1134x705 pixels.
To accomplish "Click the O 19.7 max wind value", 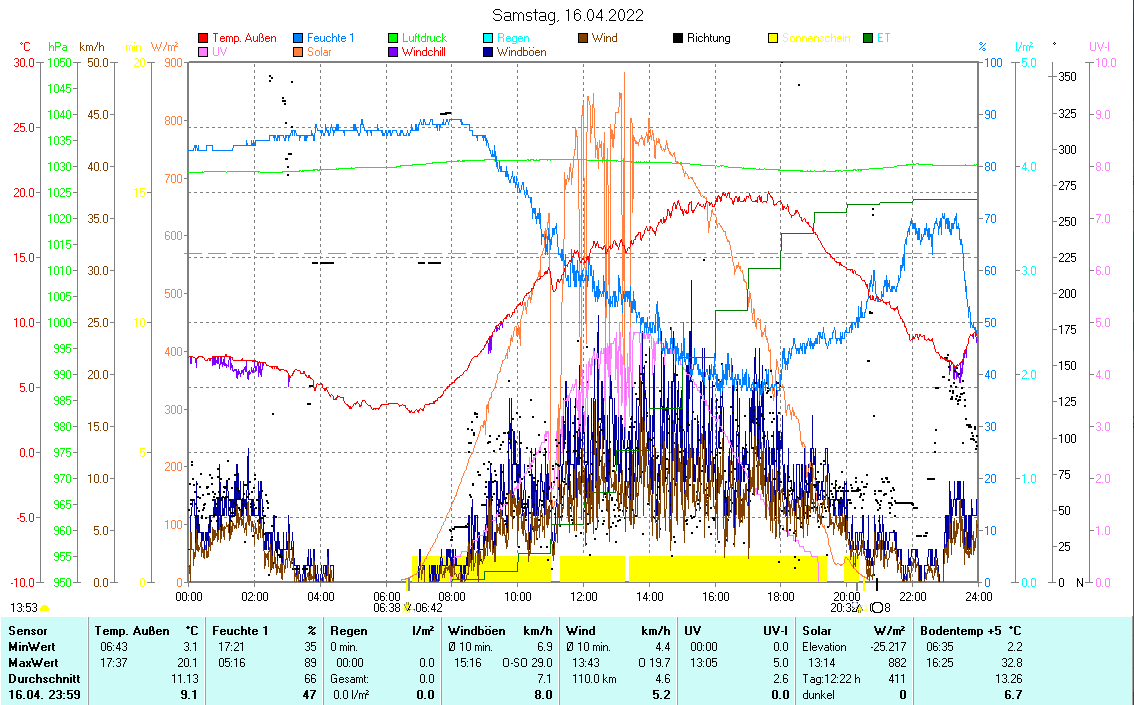I will pos(654,663).
